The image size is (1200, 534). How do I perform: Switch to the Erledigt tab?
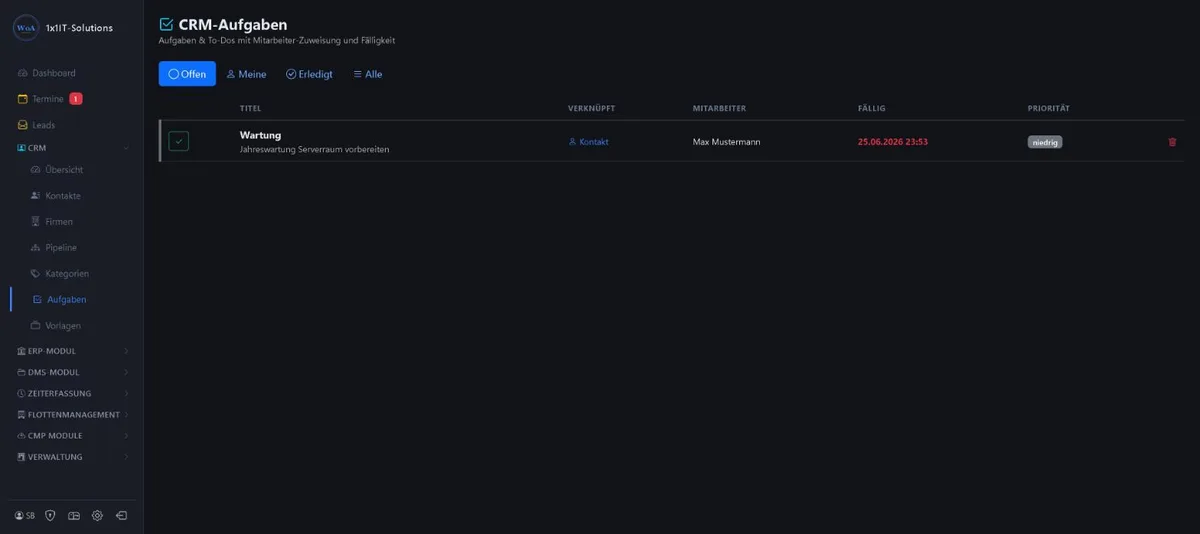(309, 74)
